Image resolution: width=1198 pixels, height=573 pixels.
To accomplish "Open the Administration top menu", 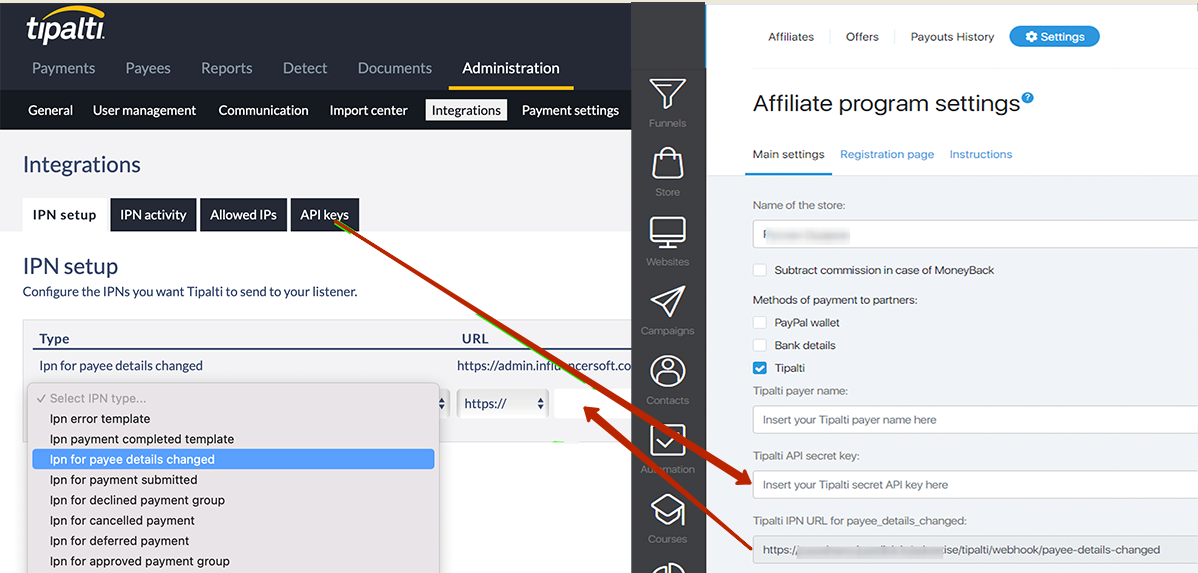I will 511,68.
